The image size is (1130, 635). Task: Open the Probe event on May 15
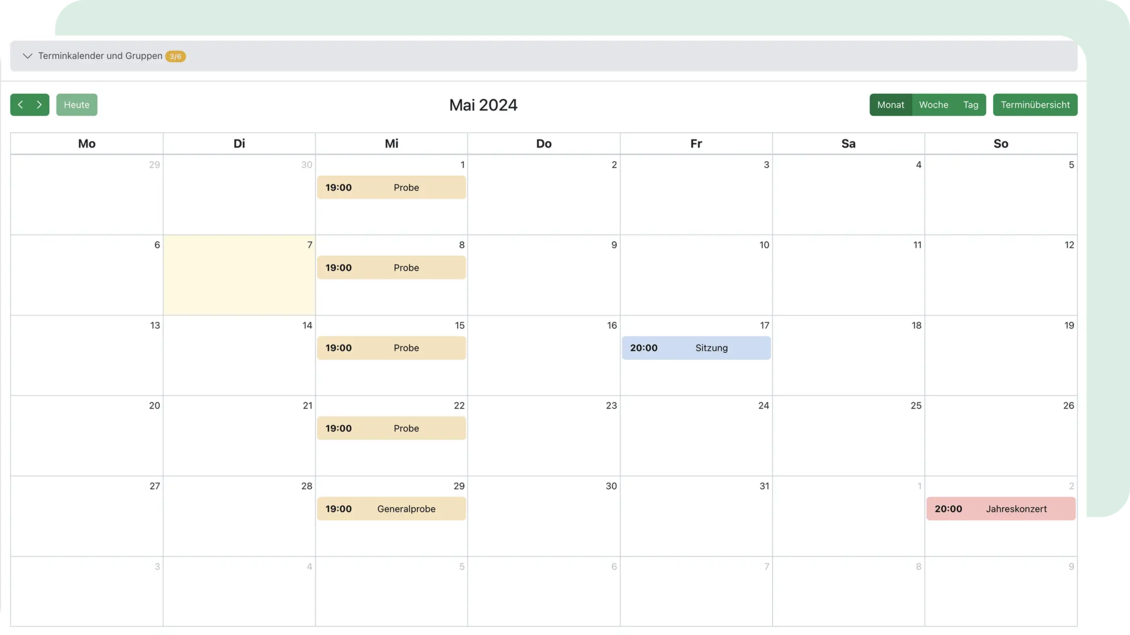click(x=391, y=348)
